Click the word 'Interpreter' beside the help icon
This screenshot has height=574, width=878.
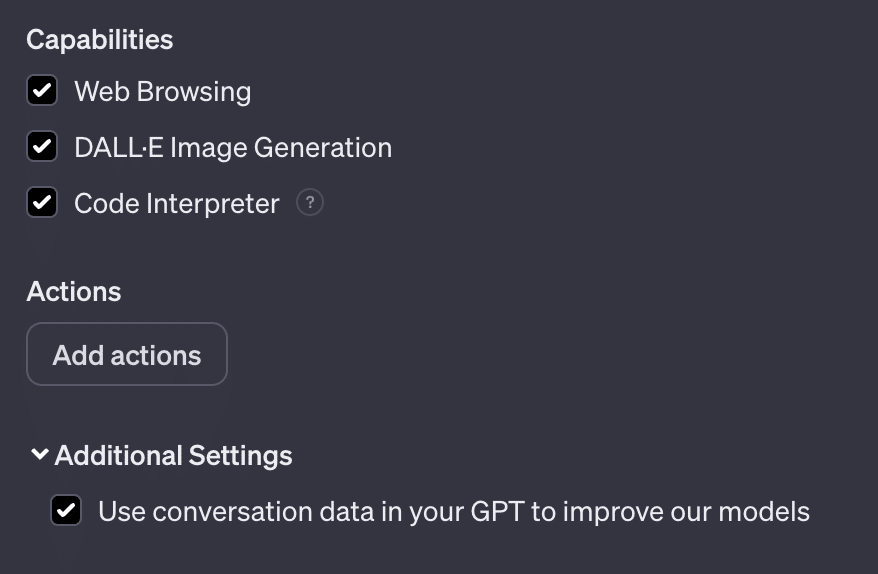tap(213, 204)
